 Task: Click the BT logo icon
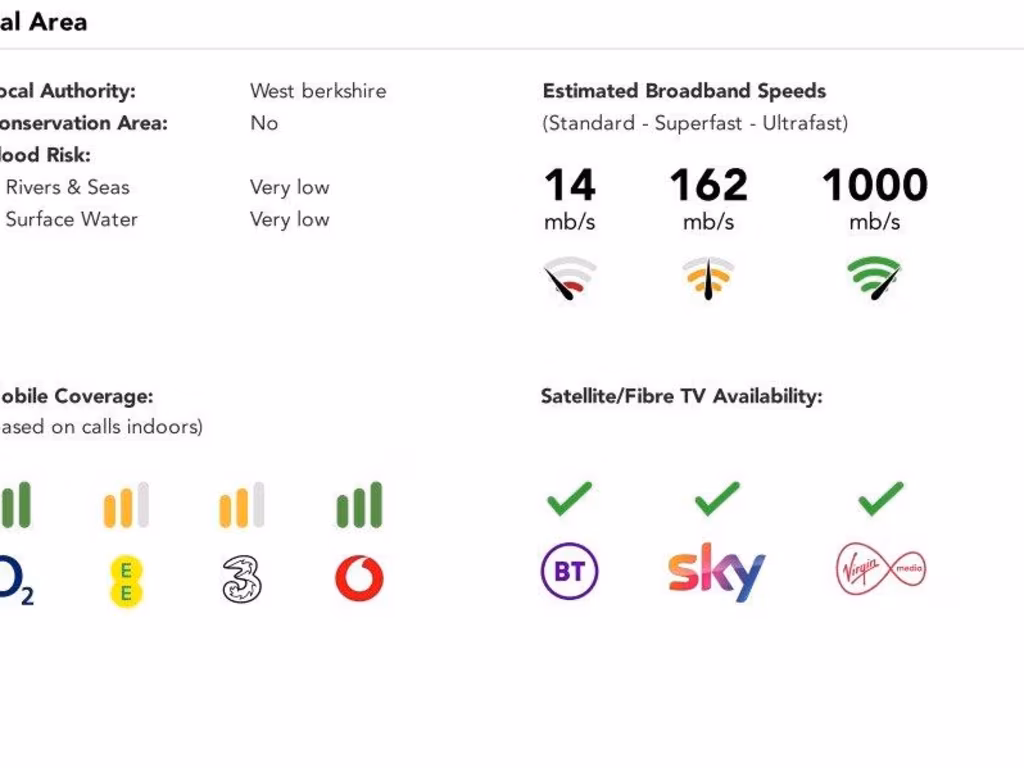[569, 571]
